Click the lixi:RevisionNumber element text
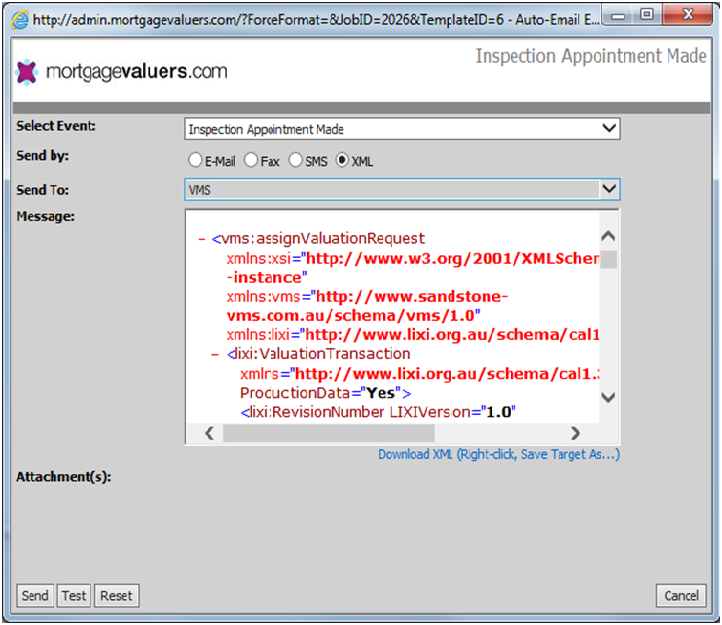 [x=378, y=412]
